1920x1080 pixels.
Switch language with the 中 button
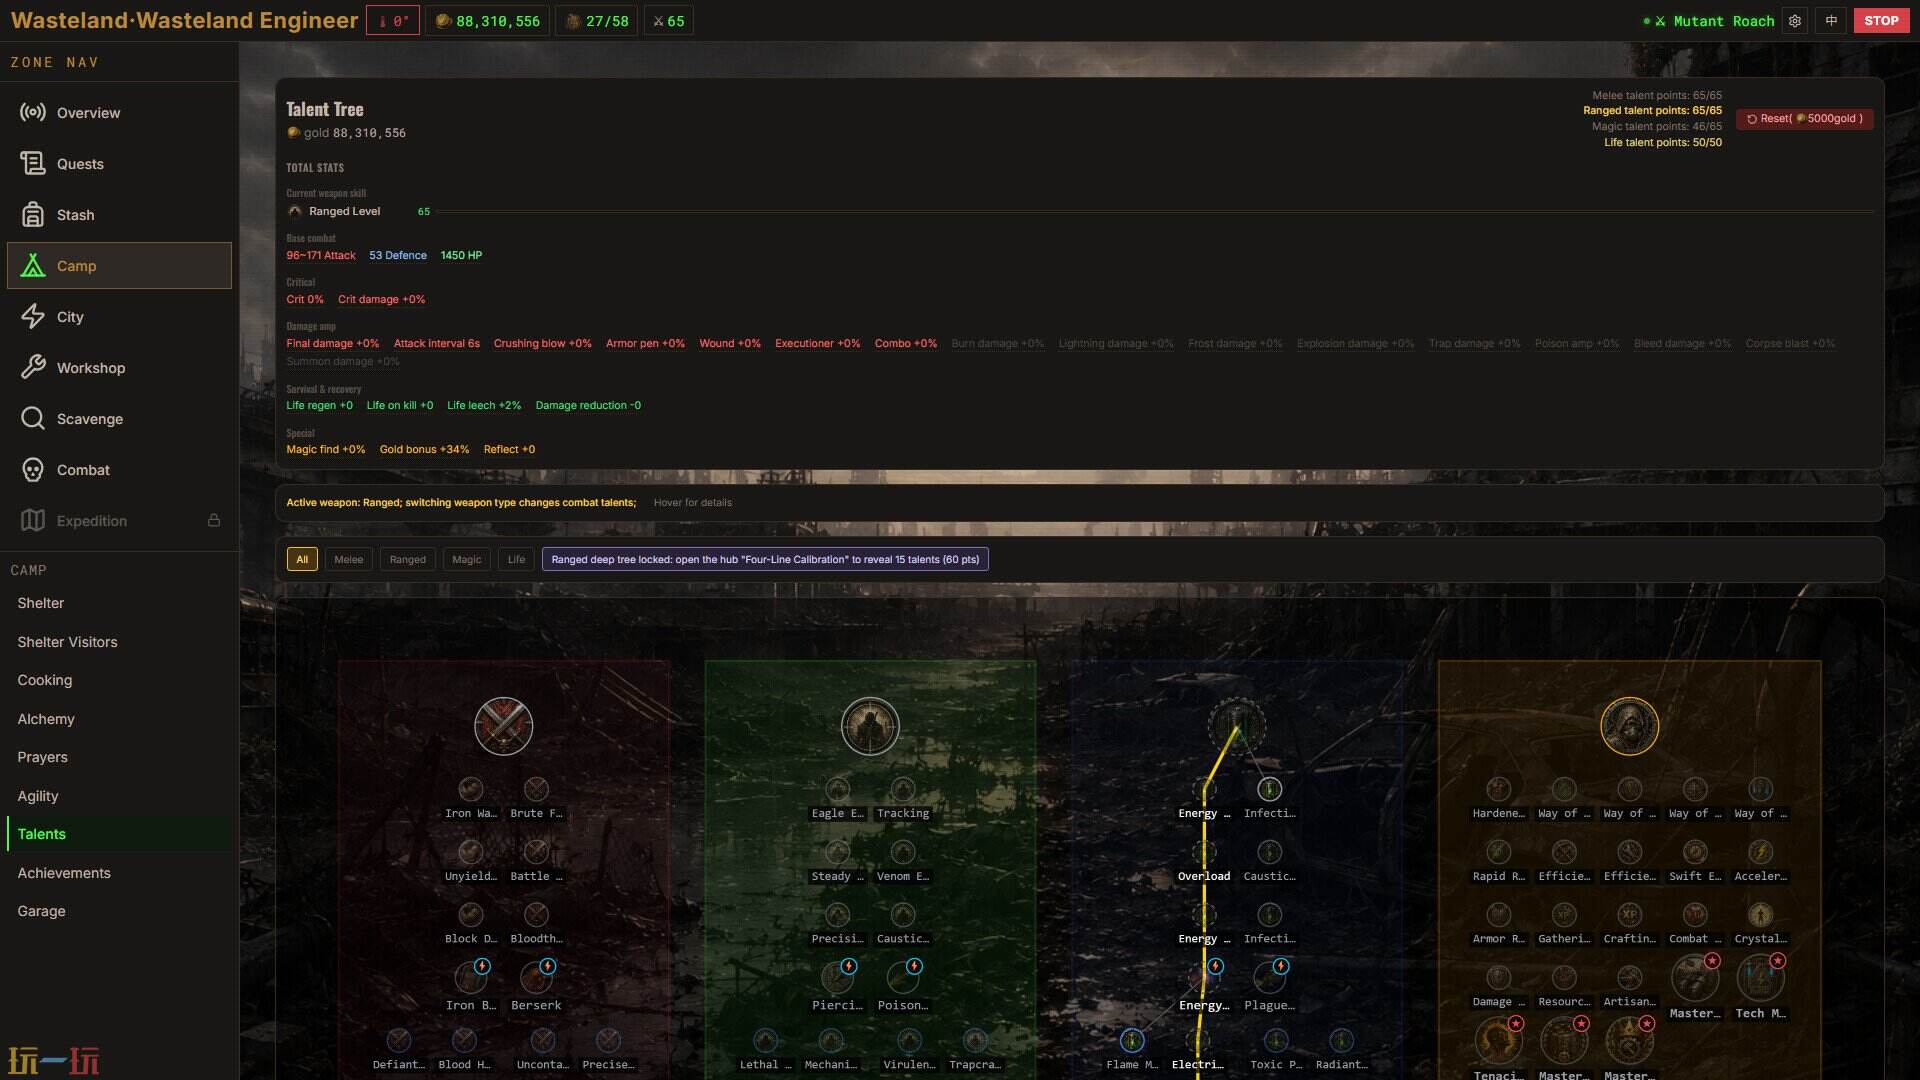point(1831,21)
